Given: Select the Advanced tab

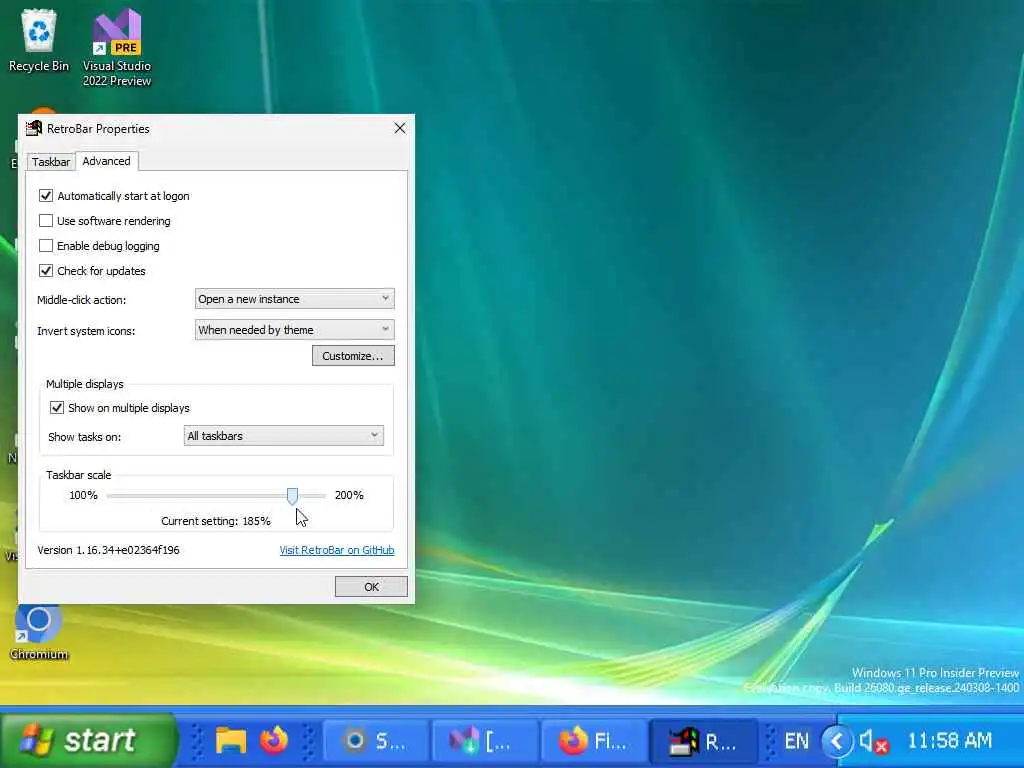Looking at the screenshot, I should coord(106,161).
